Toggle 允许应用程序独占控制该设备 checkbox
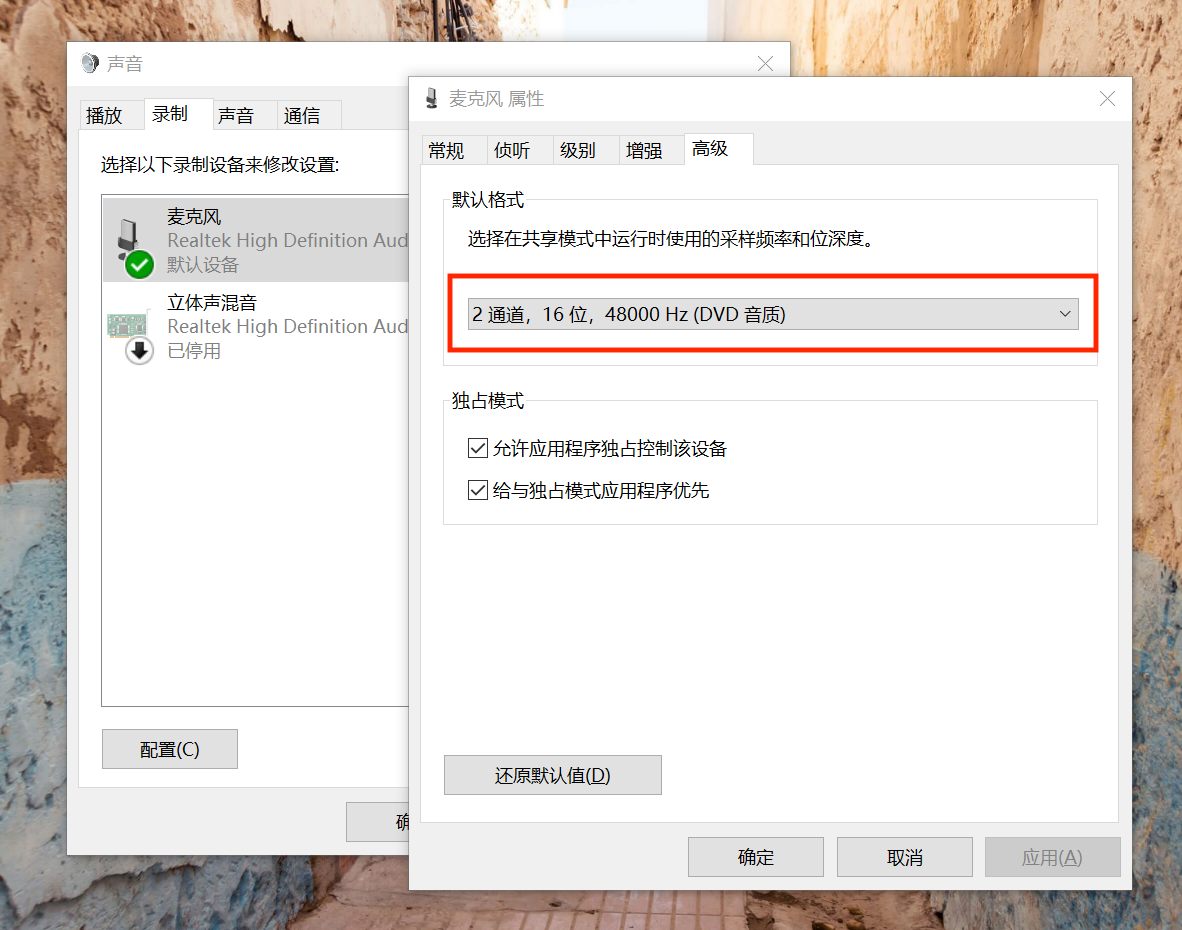1182x930 pixels. tap(478, 448)
